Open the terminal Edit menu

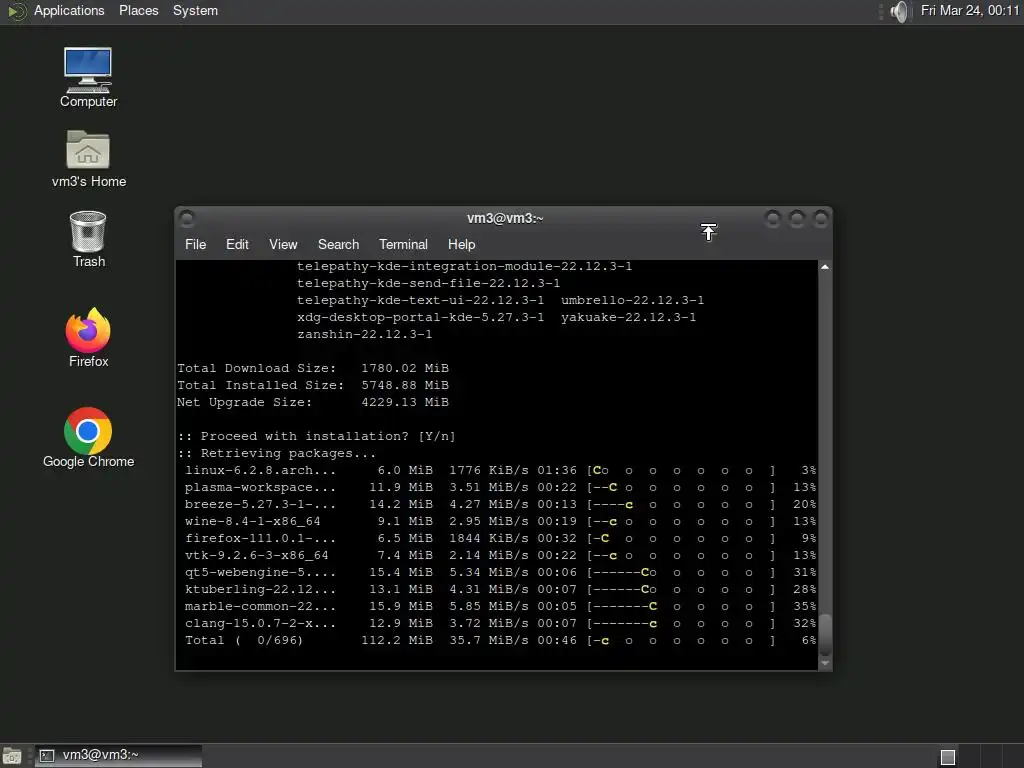pyautogui.click(x=237, y=244)
